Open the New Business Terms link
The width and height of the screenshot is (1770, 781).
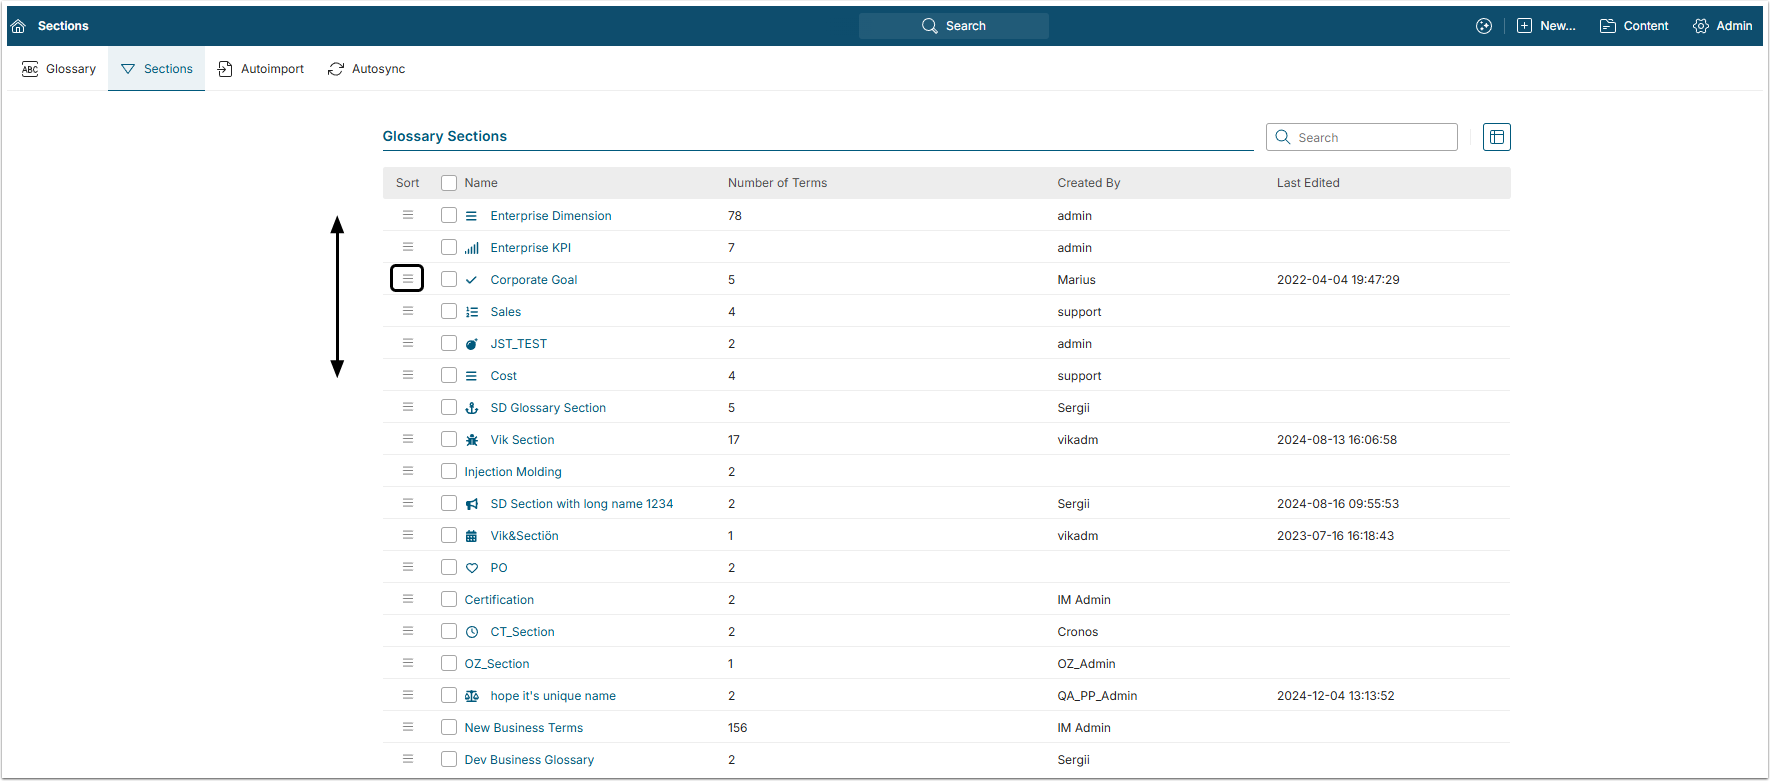pyautogui.click(x=523, y=728)
